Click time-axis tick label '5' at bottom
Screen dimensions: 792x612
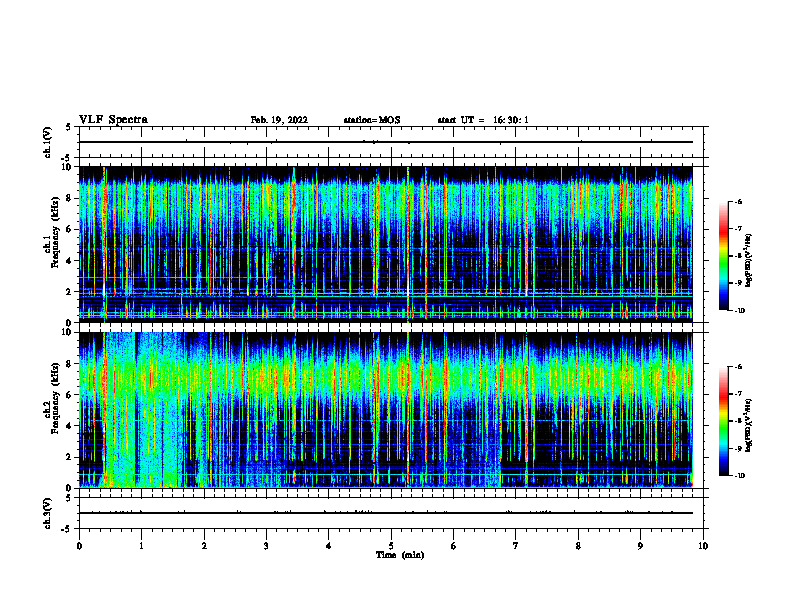391,546
